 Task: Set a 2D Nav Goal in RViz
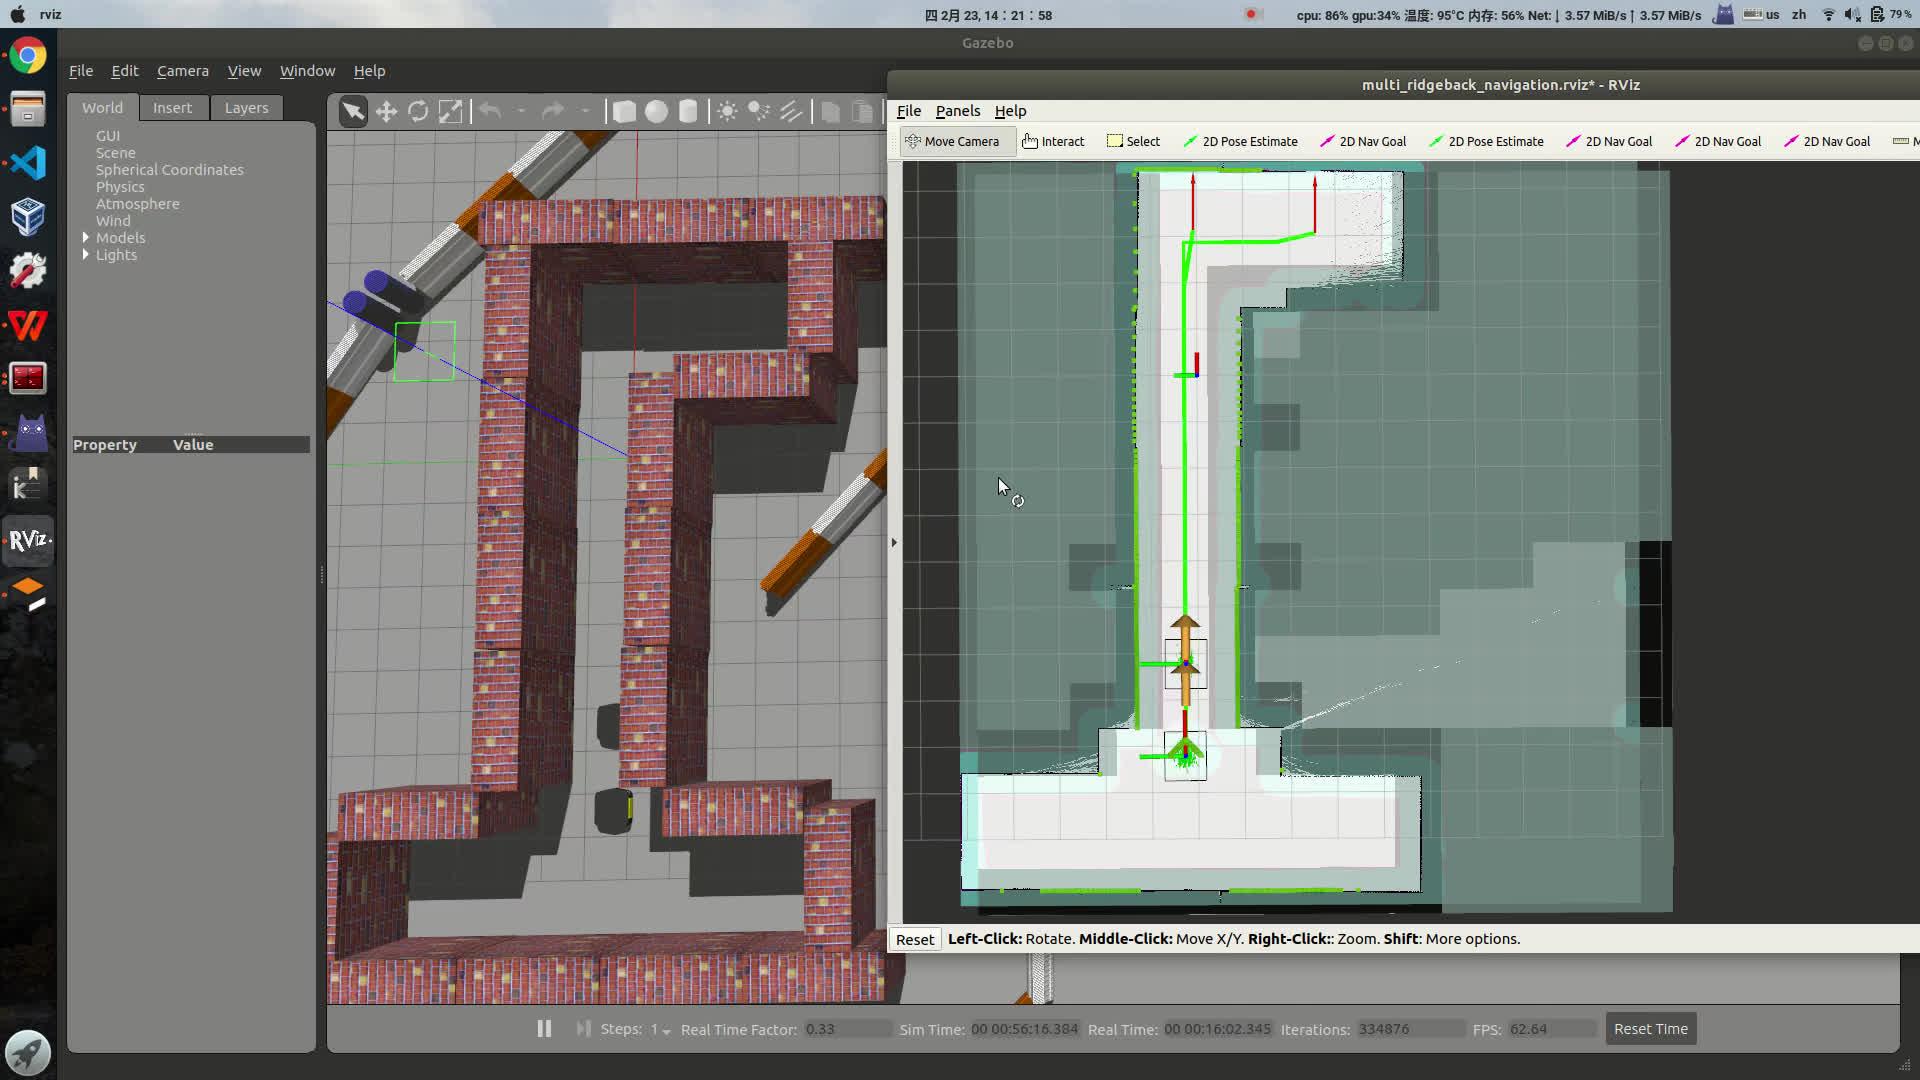1363,141
